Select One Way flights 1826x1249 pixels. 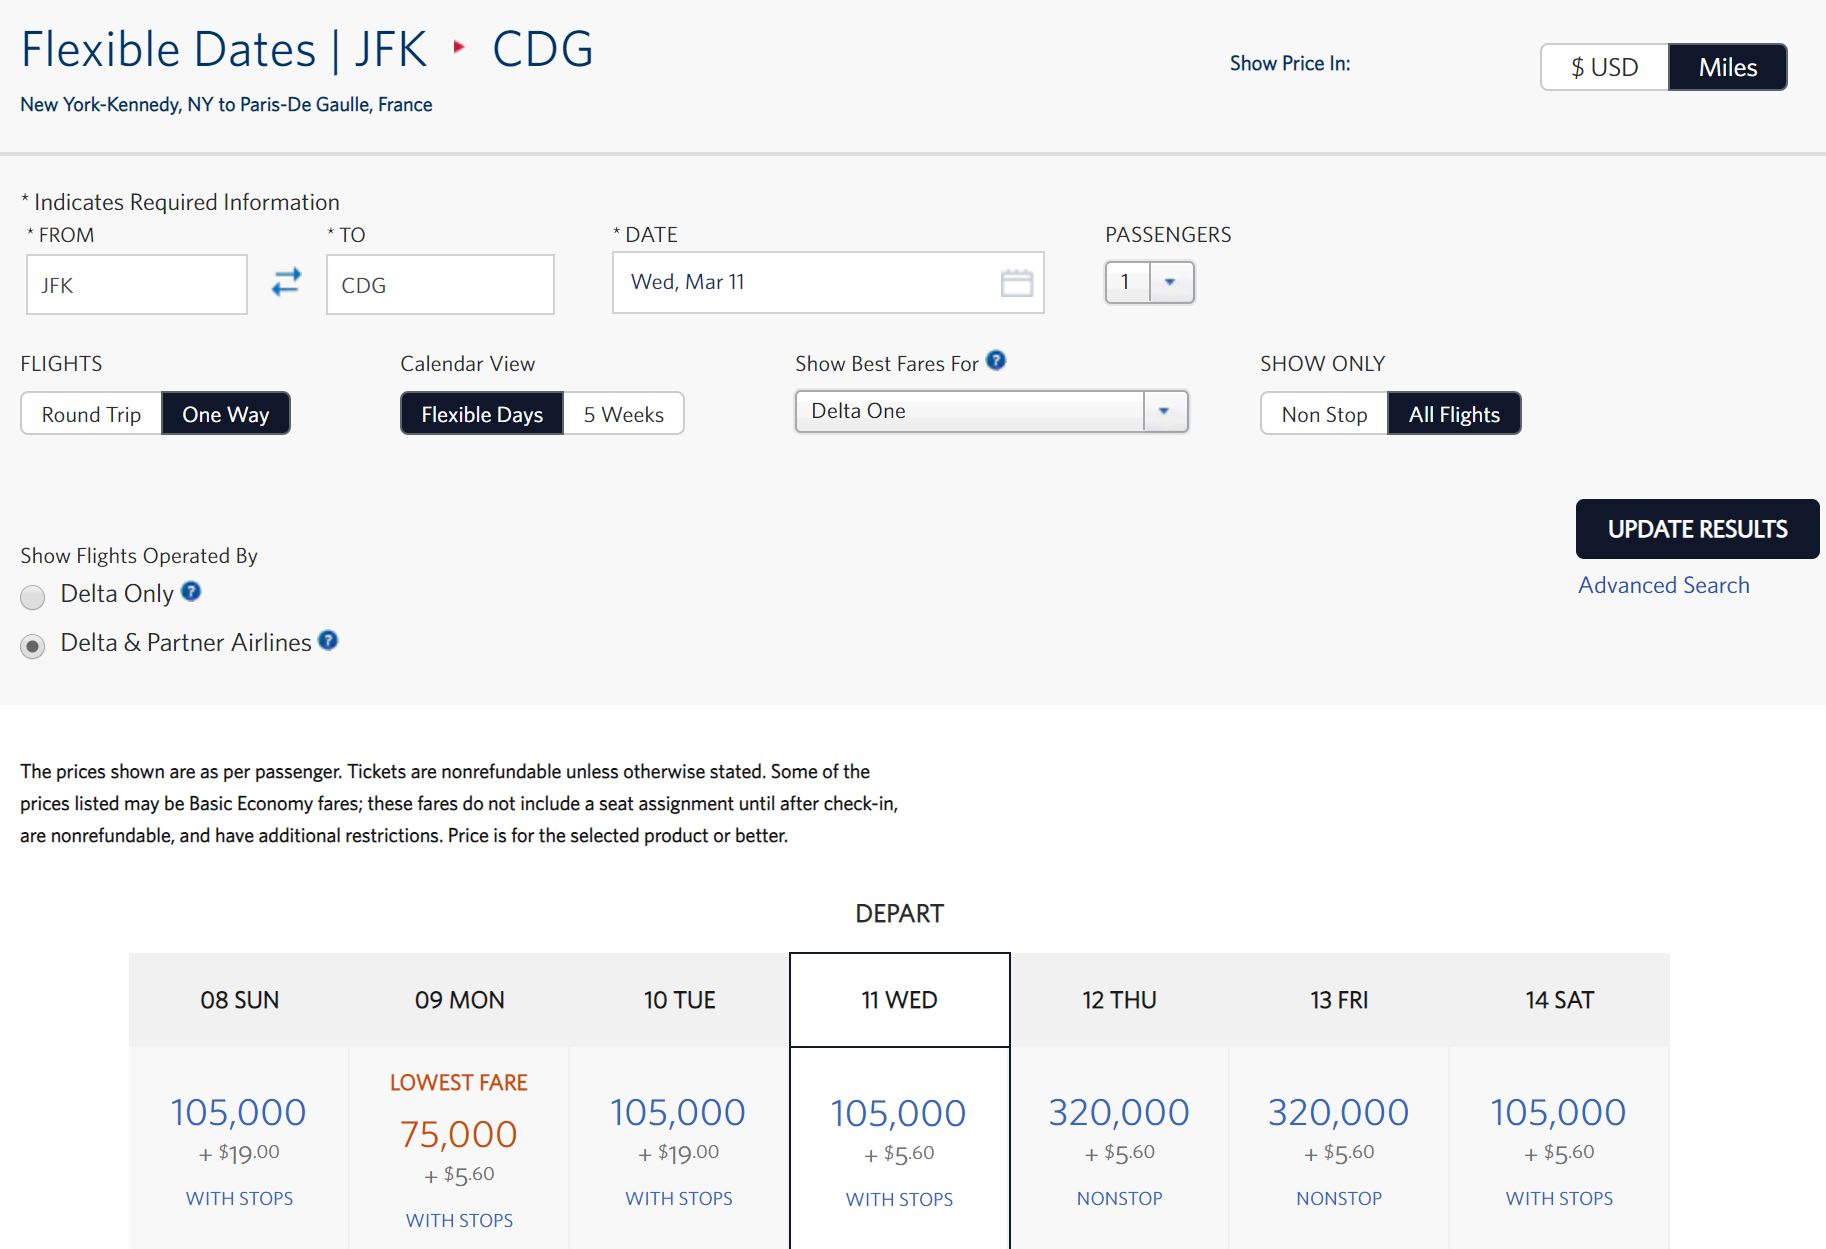point(226,414)
